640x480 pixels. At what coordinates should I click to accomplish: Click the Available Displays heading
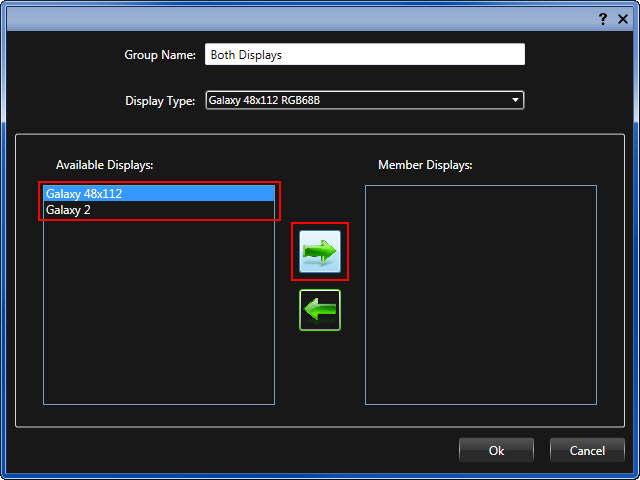pyautogui.click(x=104, y=164)
